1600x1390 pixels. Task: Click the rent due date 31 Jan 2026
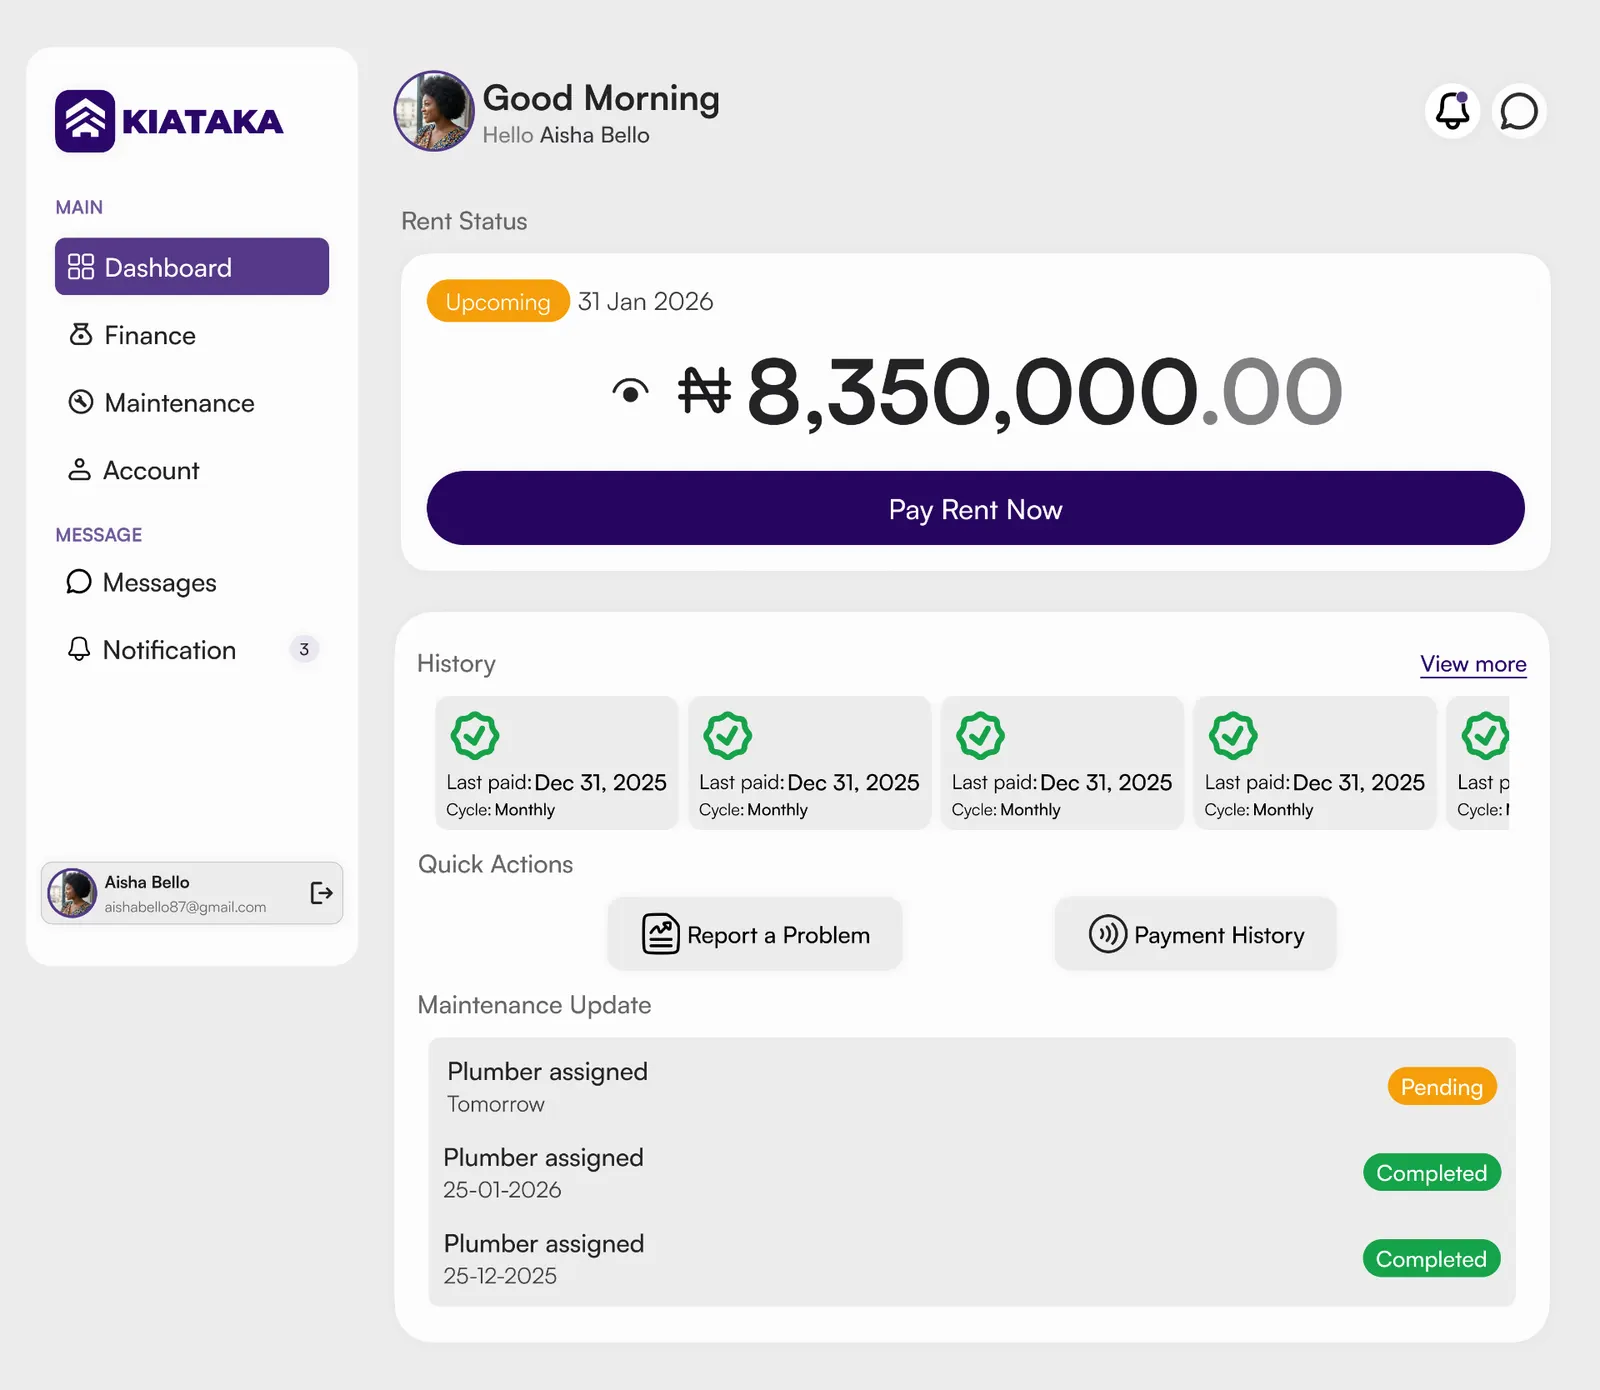[646, 301]
